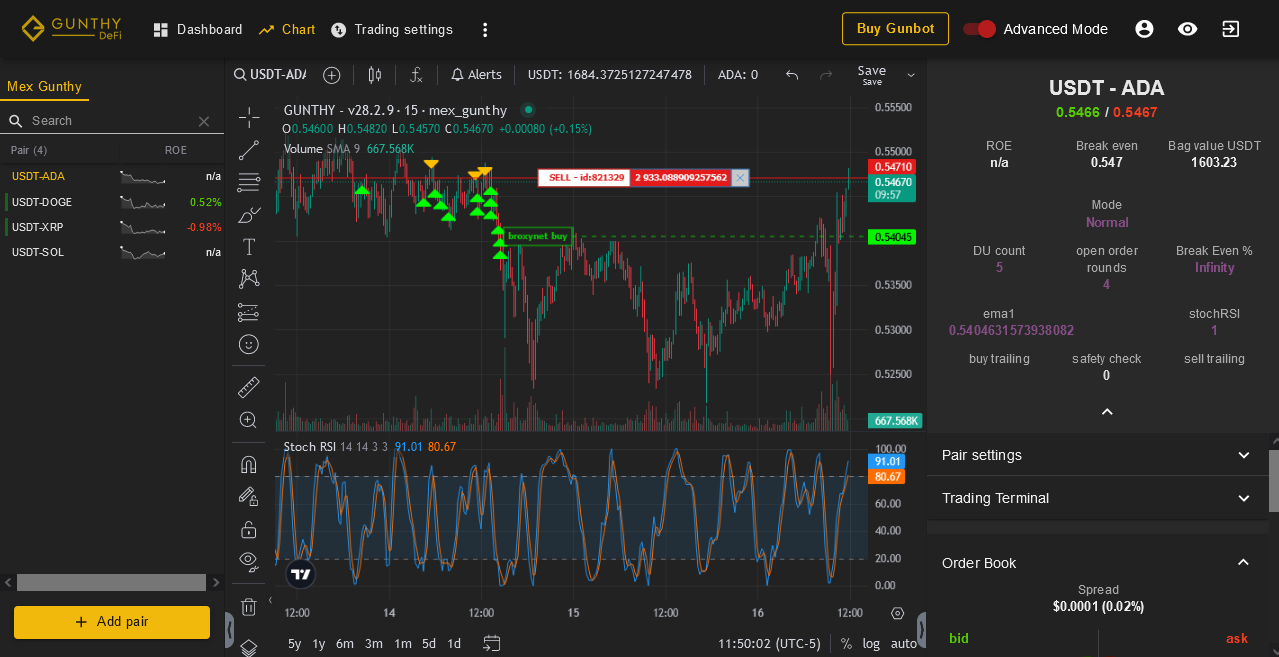The width and height of the screenshot is (1279, 657).
Task: Select the USDT-XRP pair row
Action: (112, 227)
